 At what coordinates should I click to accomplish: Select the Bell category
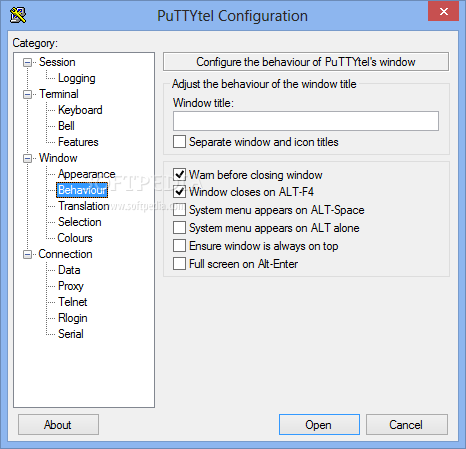point(66,126)
